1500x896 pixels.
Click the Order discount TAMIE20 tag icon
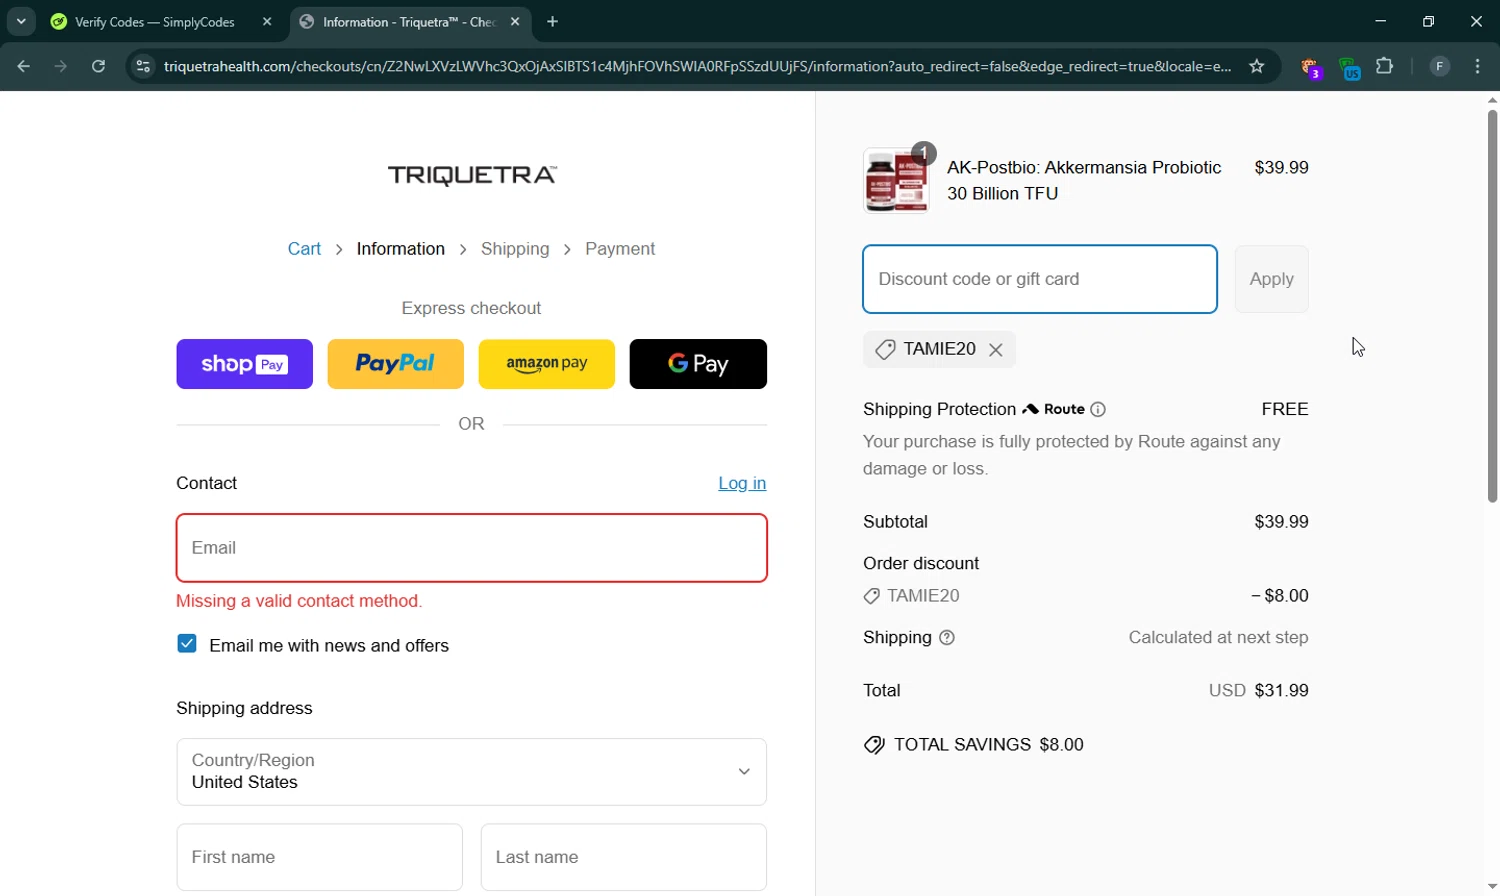click(872, 596)
